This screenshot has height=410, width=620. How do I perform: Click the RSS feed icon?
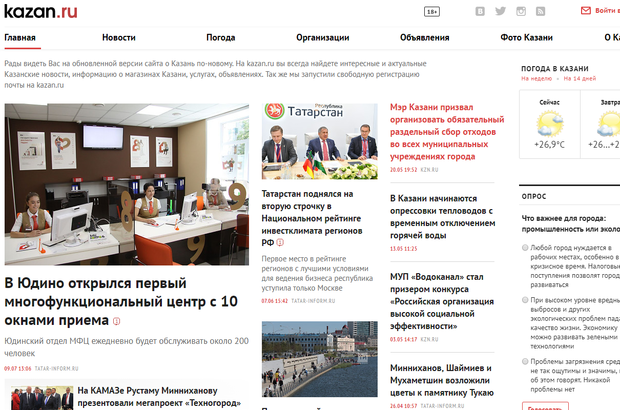click(x=540, y=11)
